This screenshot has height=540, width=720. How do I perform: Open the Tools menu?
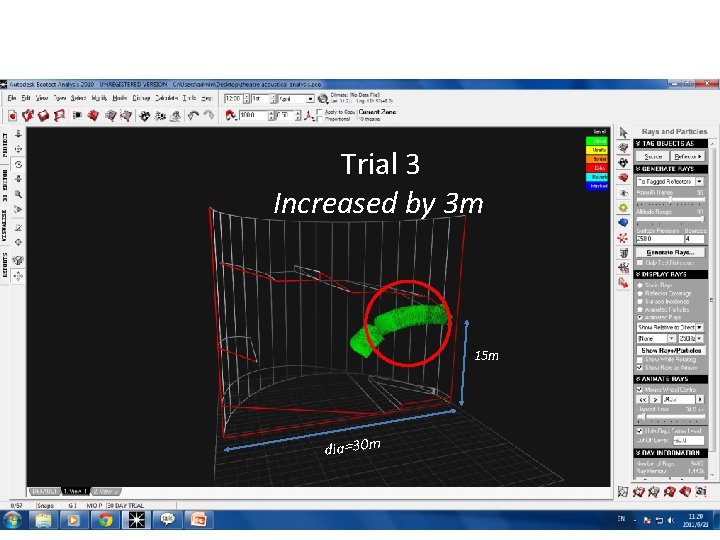click(x=189, y=98)
